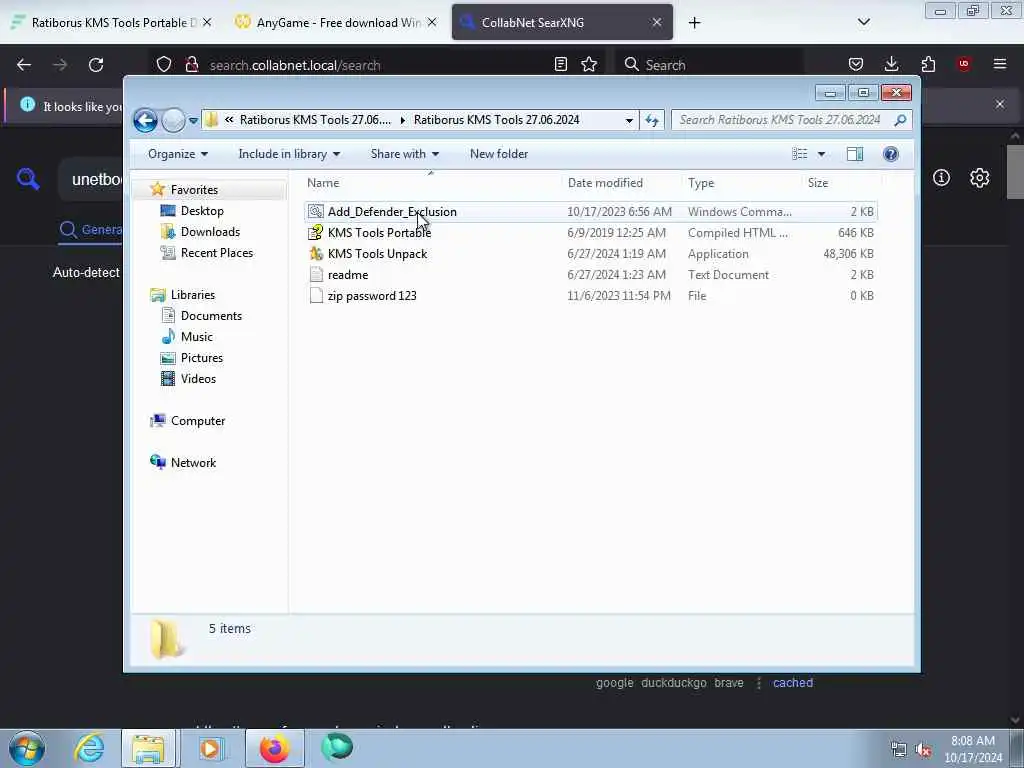Open the Organize menu
The image size is (1024, 768).
pyautogui.click(x=178, y=154)
